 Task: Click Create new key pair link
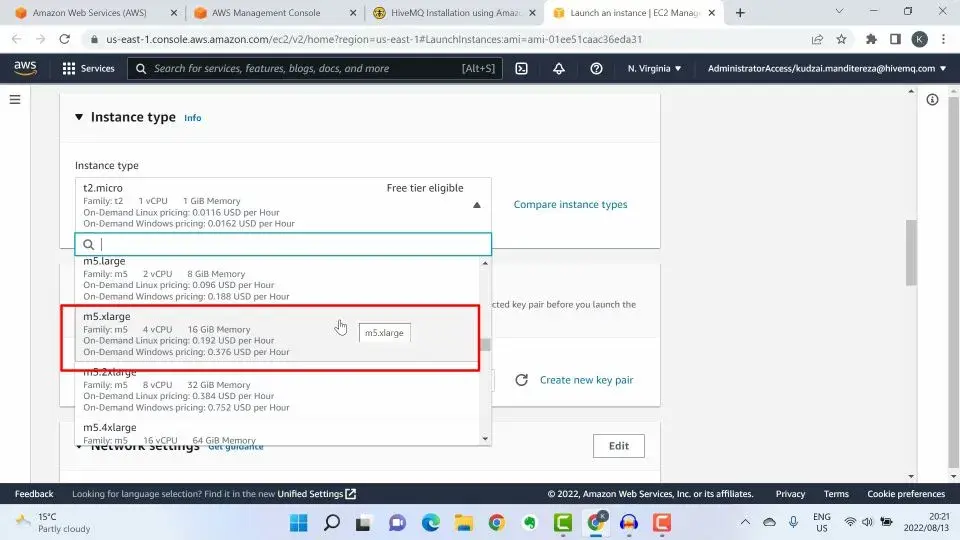coord(586,380)
